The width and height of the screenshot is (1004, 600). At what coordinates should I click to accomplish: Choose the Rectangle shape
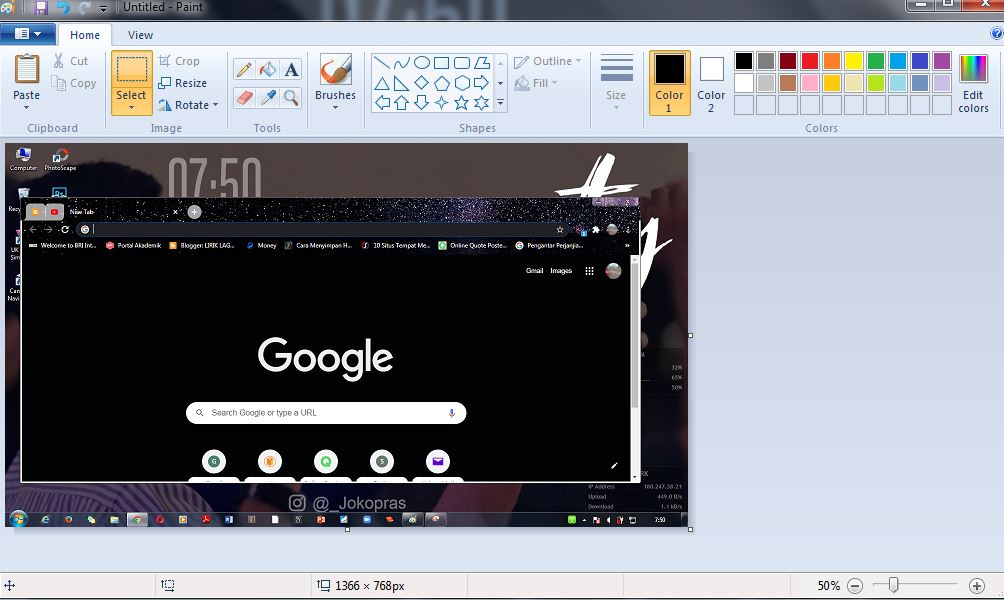[441, 63]
